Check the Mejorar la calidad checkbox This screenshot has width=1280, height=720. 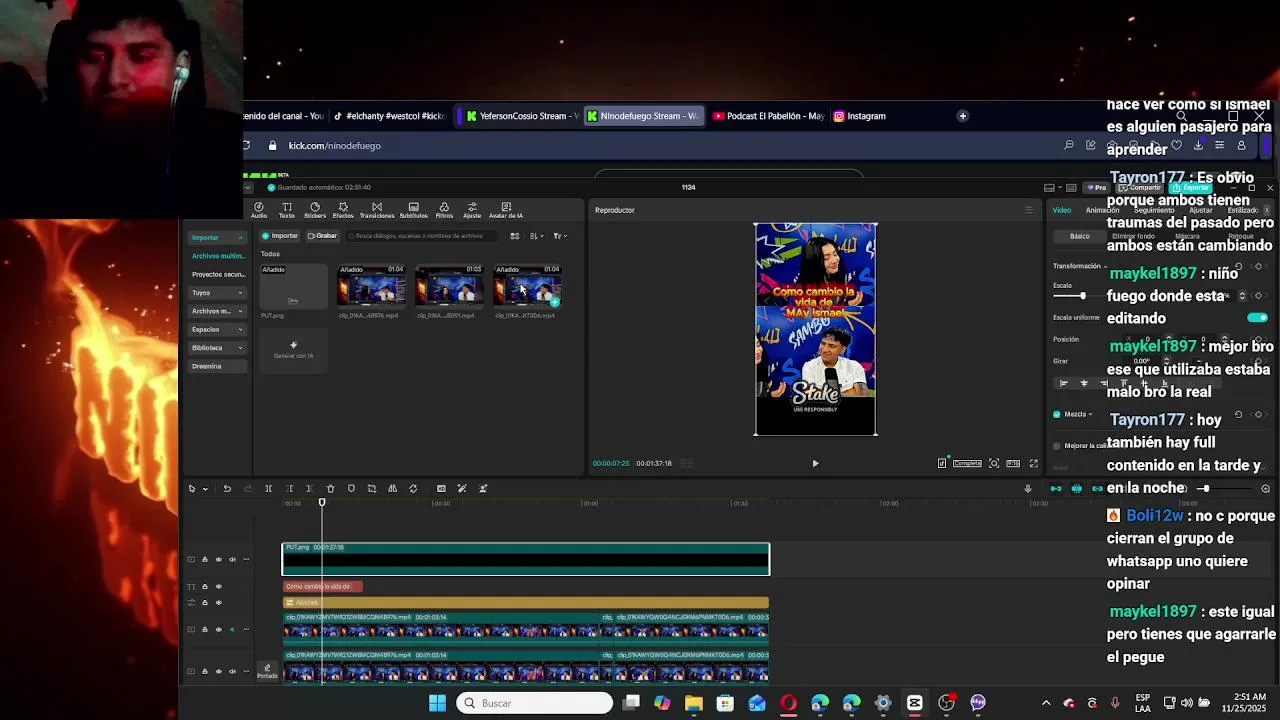pos(1057,446)
